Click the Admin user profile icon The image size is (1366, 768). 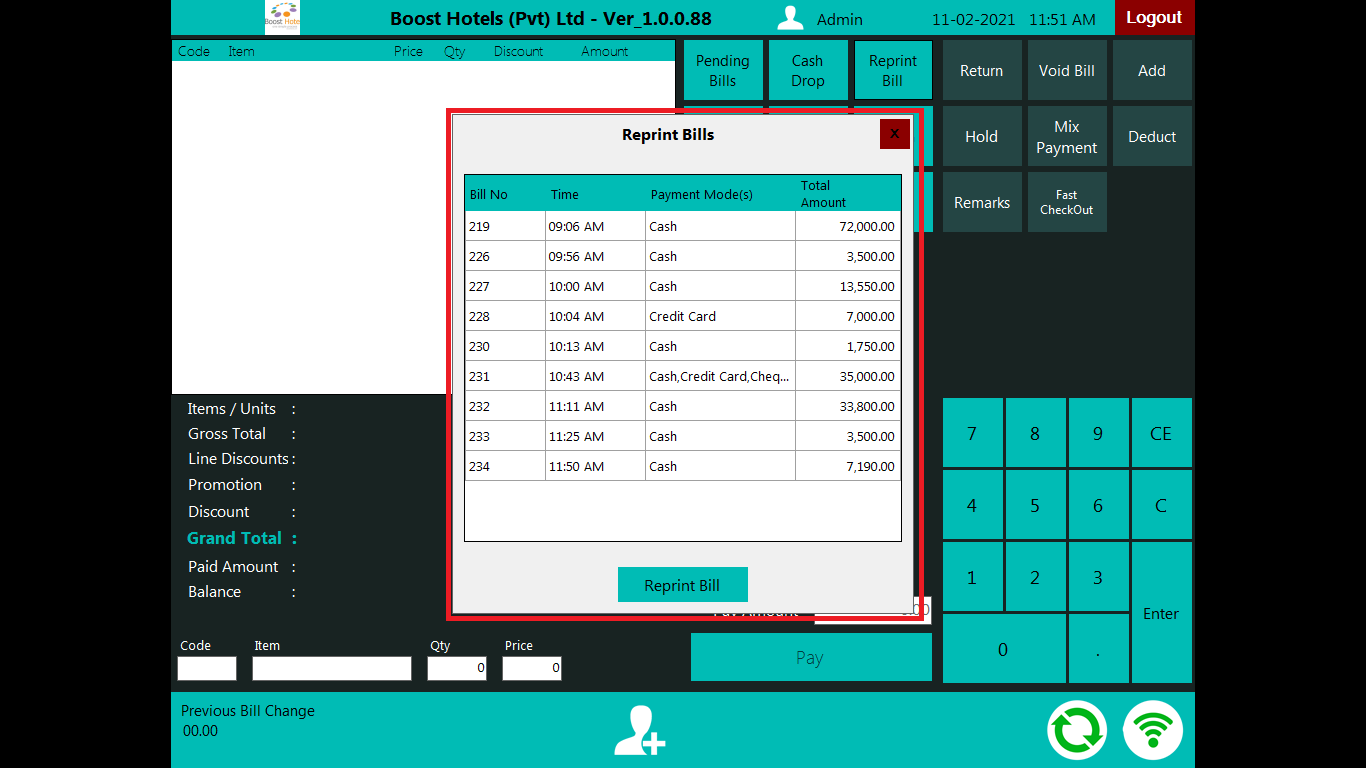791,19
